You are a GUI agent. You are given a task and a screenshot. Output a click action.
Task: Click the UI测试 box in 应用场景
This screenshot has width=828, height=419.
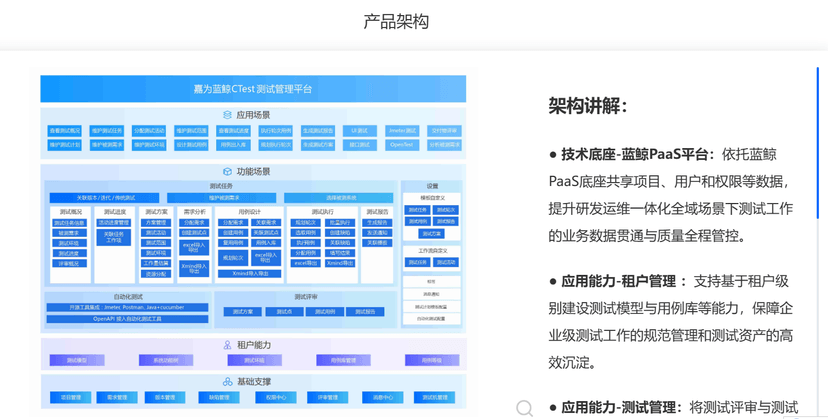point(360,131)
